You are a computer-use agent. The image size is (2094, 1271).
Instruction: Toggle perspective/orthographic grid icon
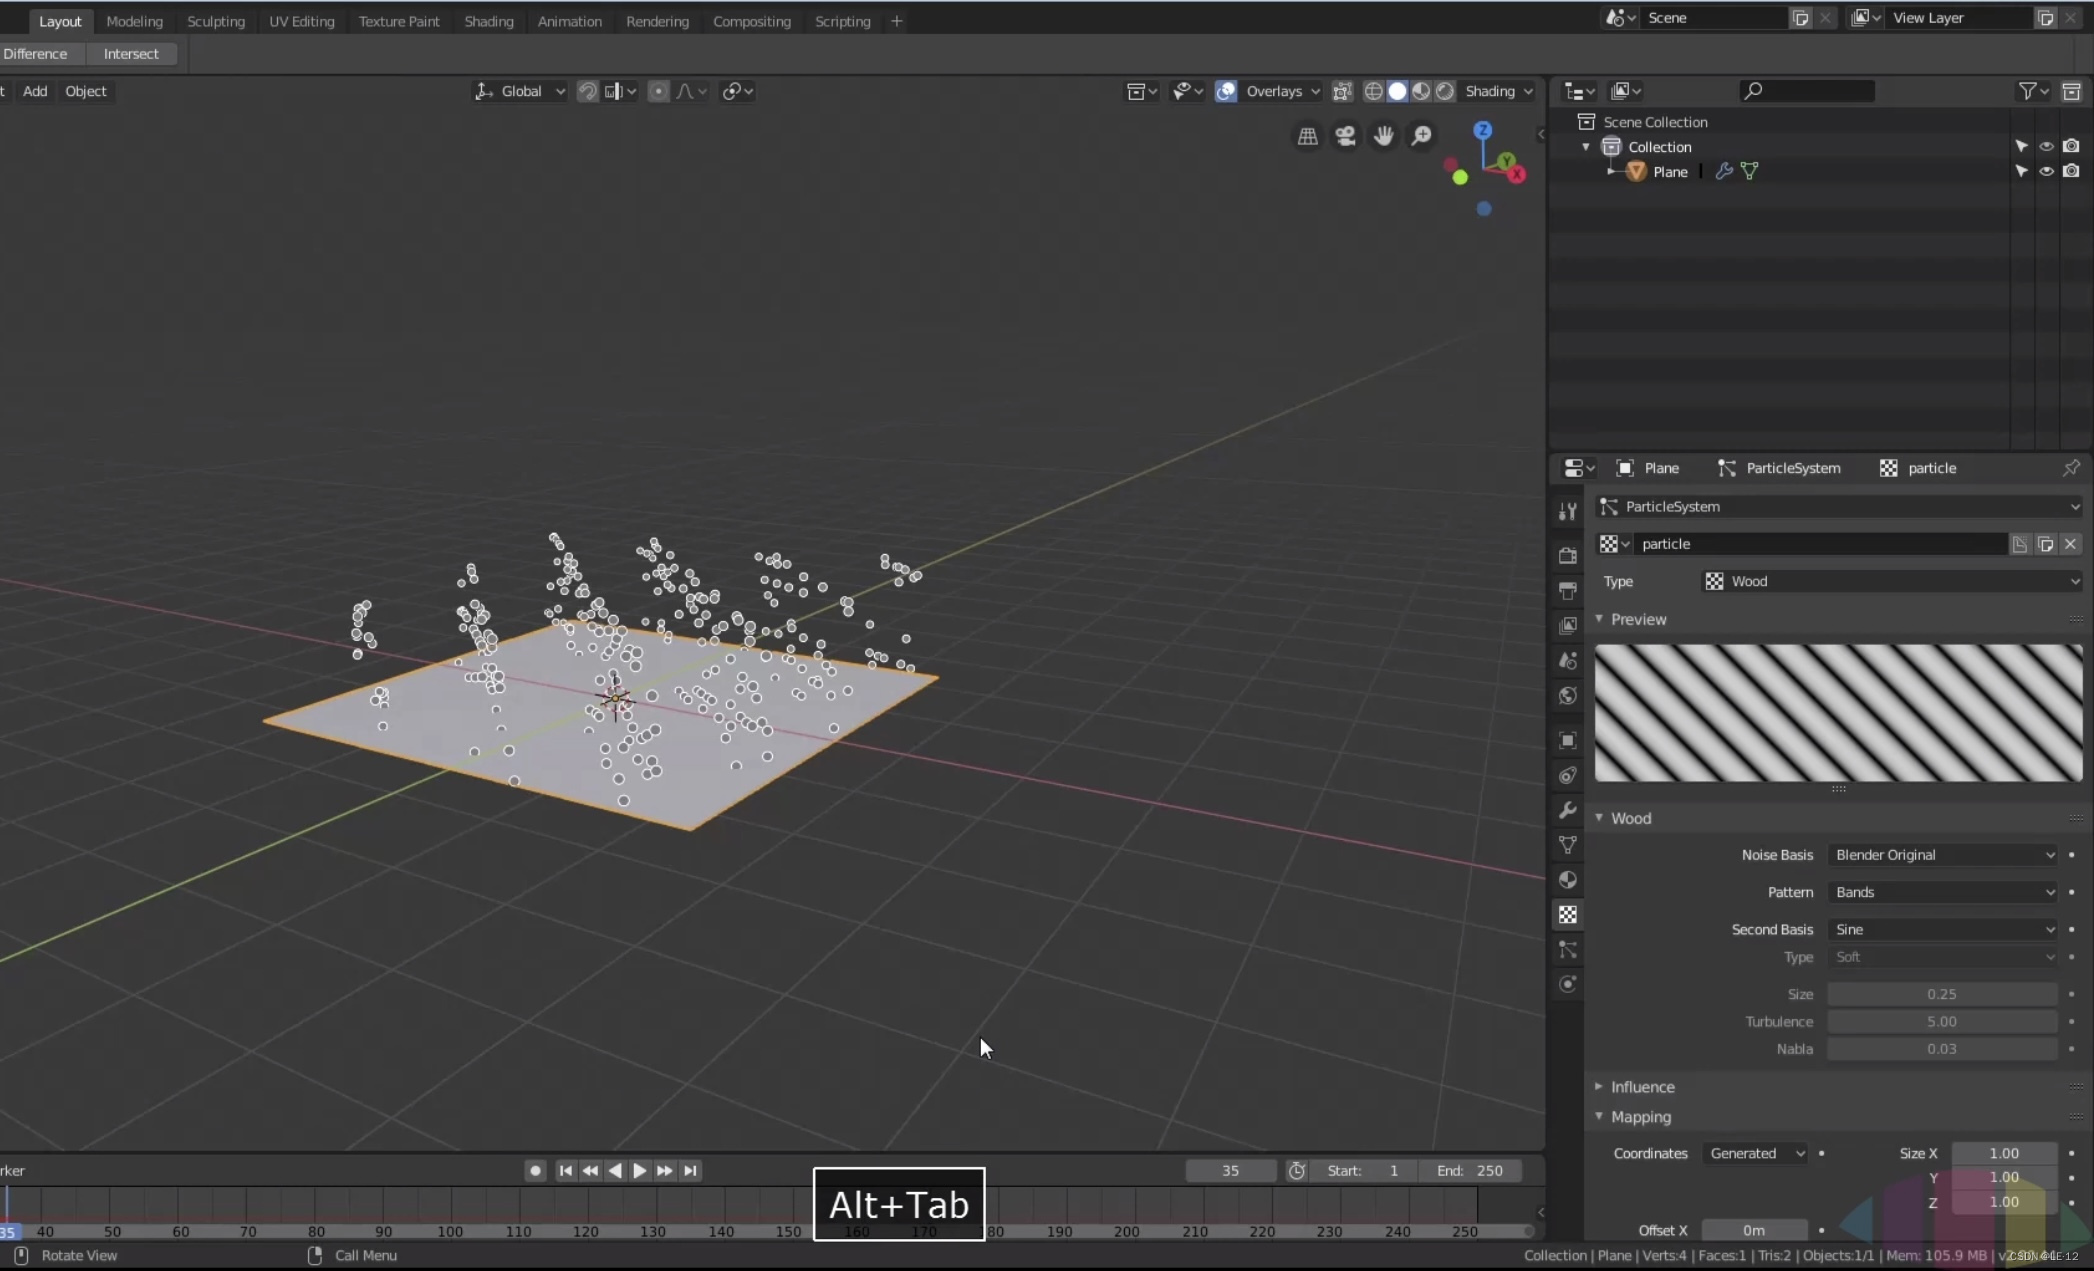tap(1307, 136)
